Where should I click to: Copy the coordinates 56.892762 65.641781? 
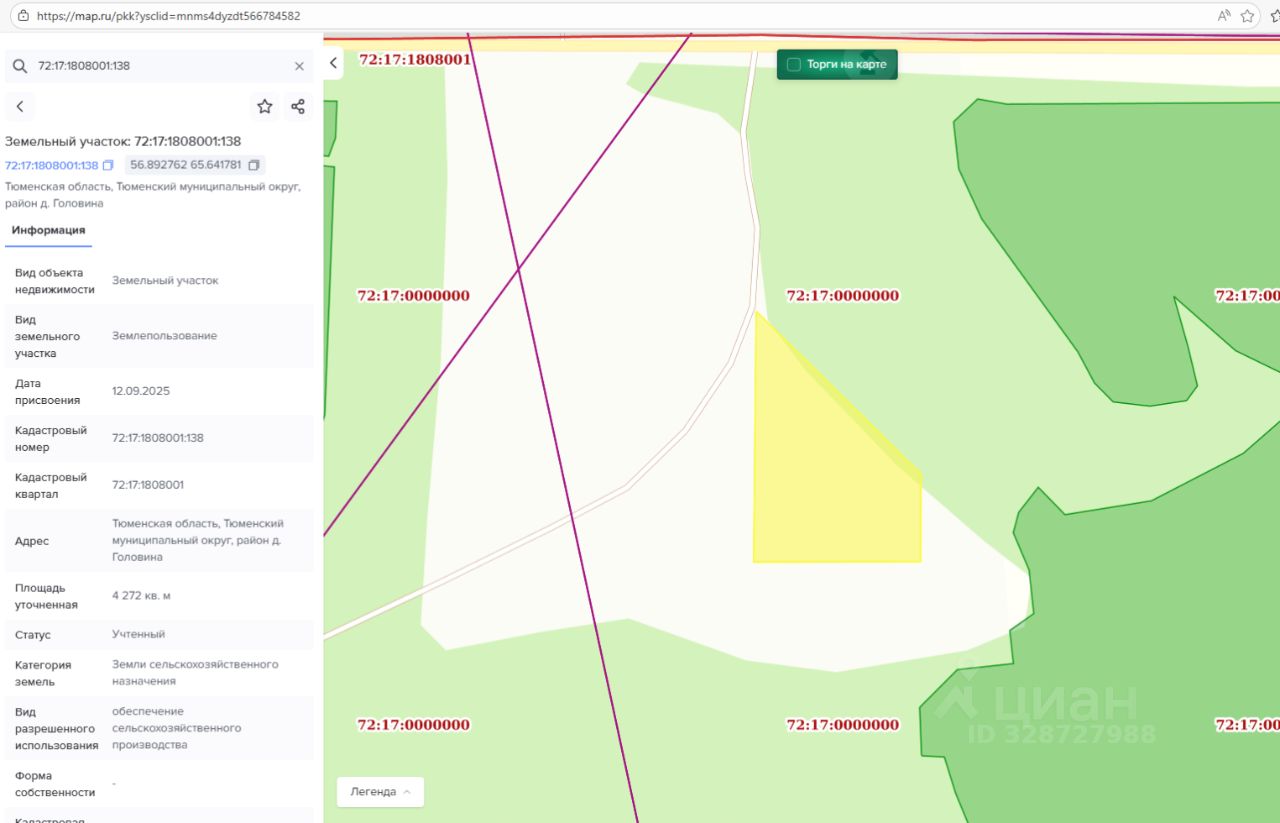254,165
